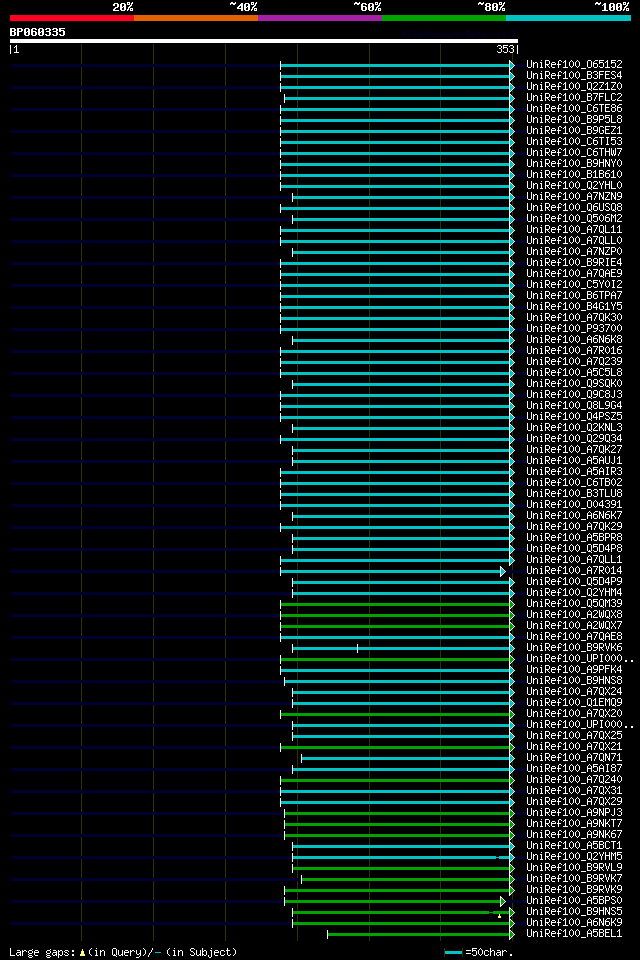Open hit UniRef100_B7FLC2
Screen dimensions: 640x960
pos(574,97)
